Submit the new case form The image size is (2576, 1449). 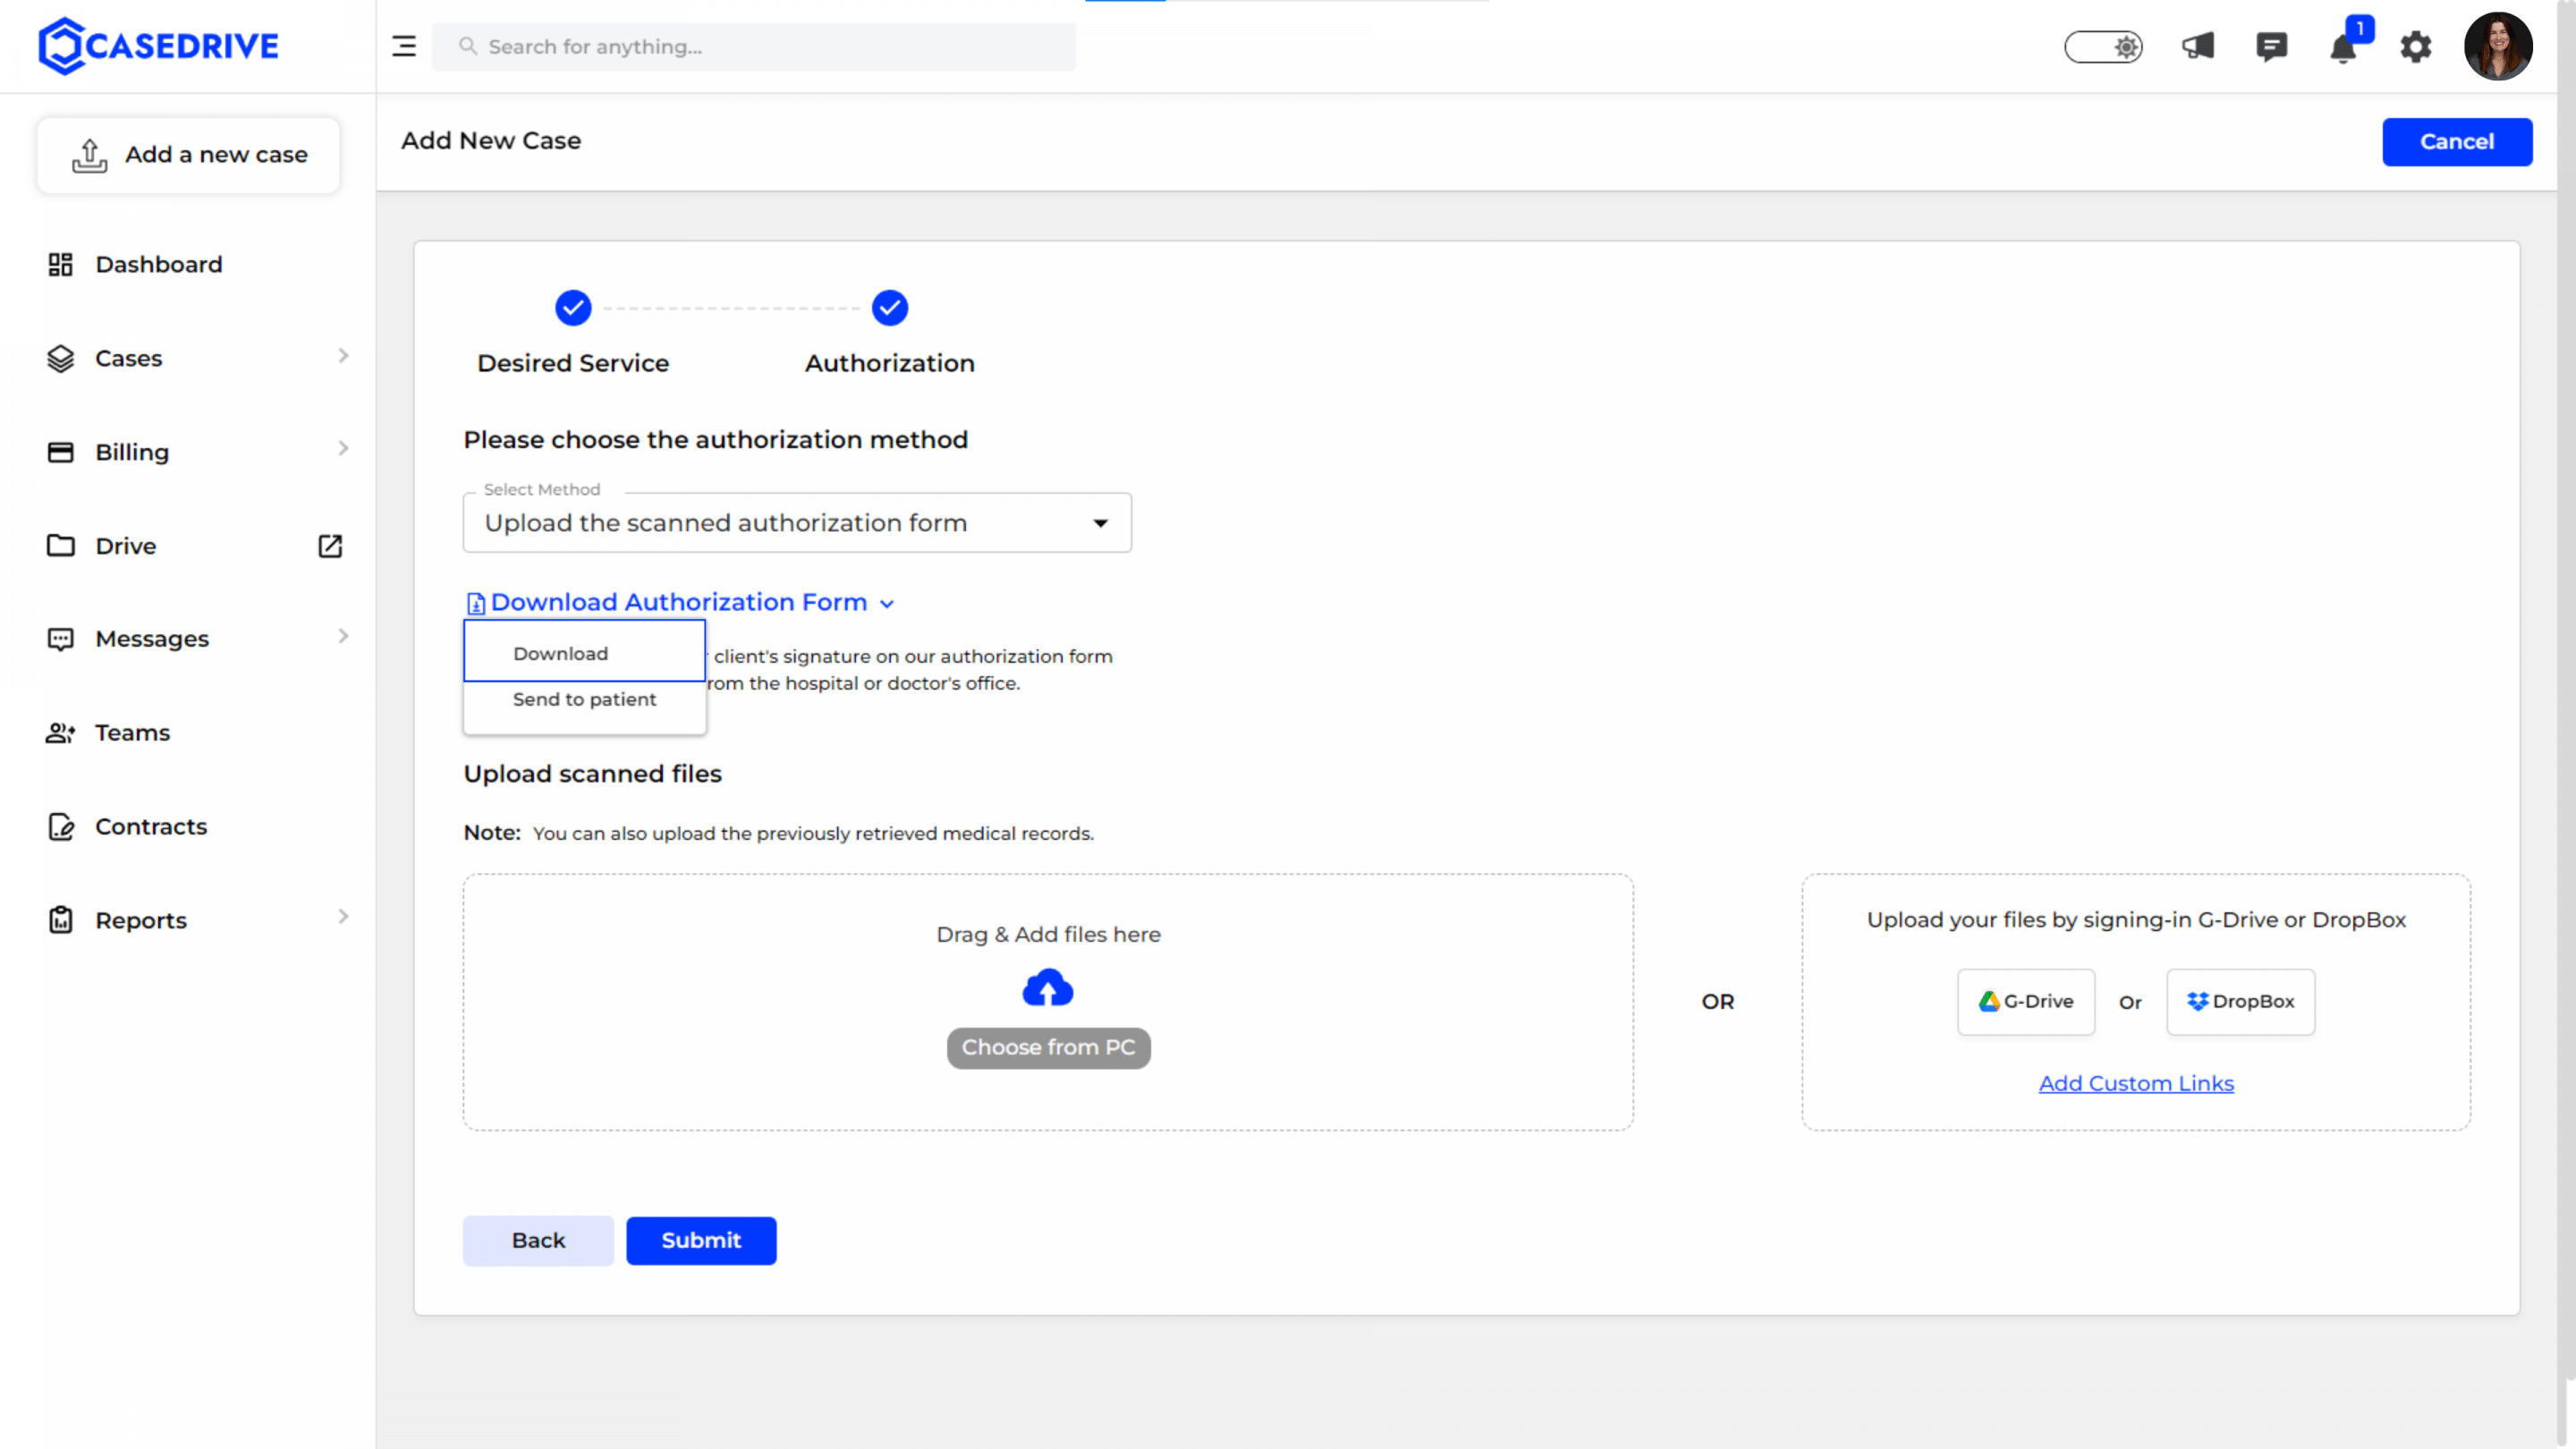pyautogui.click(x=701, y=1241)
